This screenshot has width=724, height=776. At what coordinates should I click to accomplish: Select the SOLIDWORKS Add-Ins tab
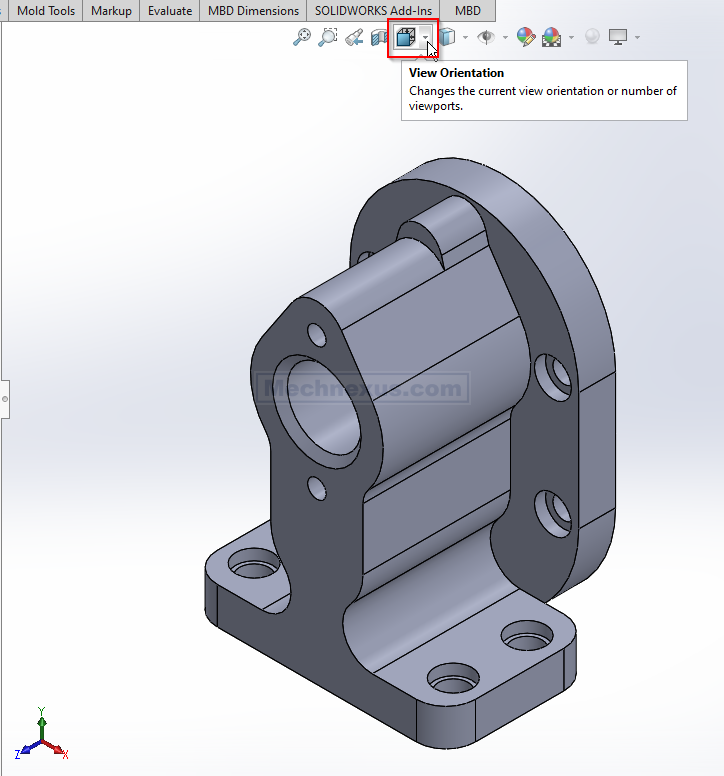[372, 11]
